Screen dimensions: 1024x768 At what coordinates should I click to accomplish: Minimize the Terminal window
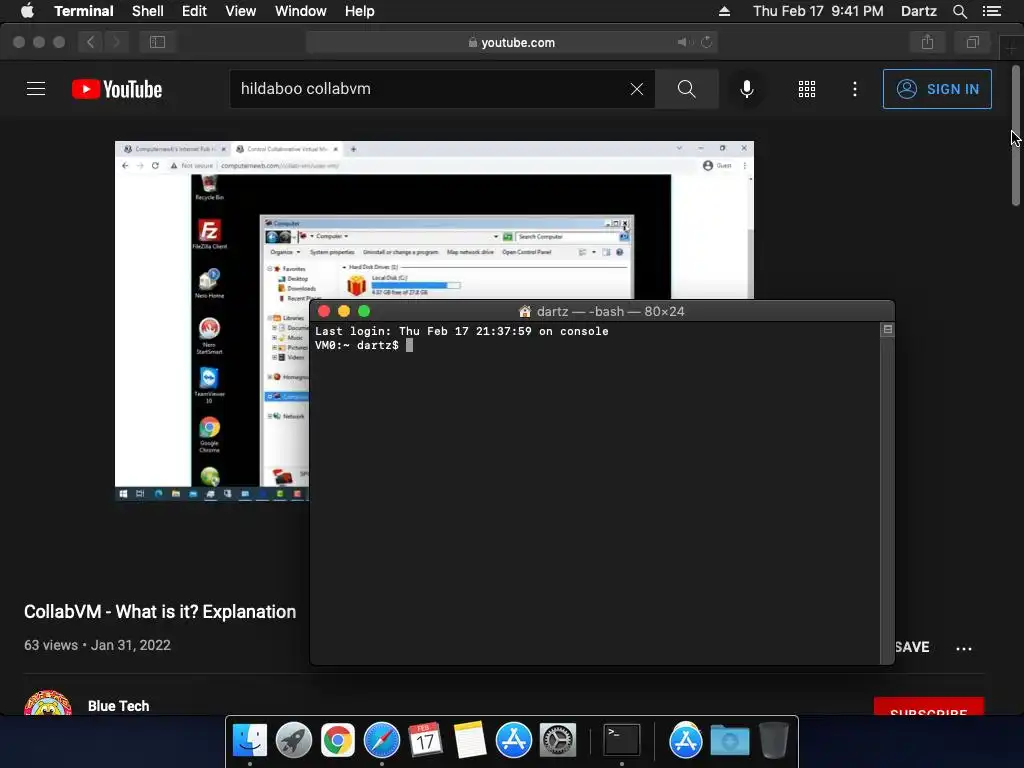(x=344, y=312)
